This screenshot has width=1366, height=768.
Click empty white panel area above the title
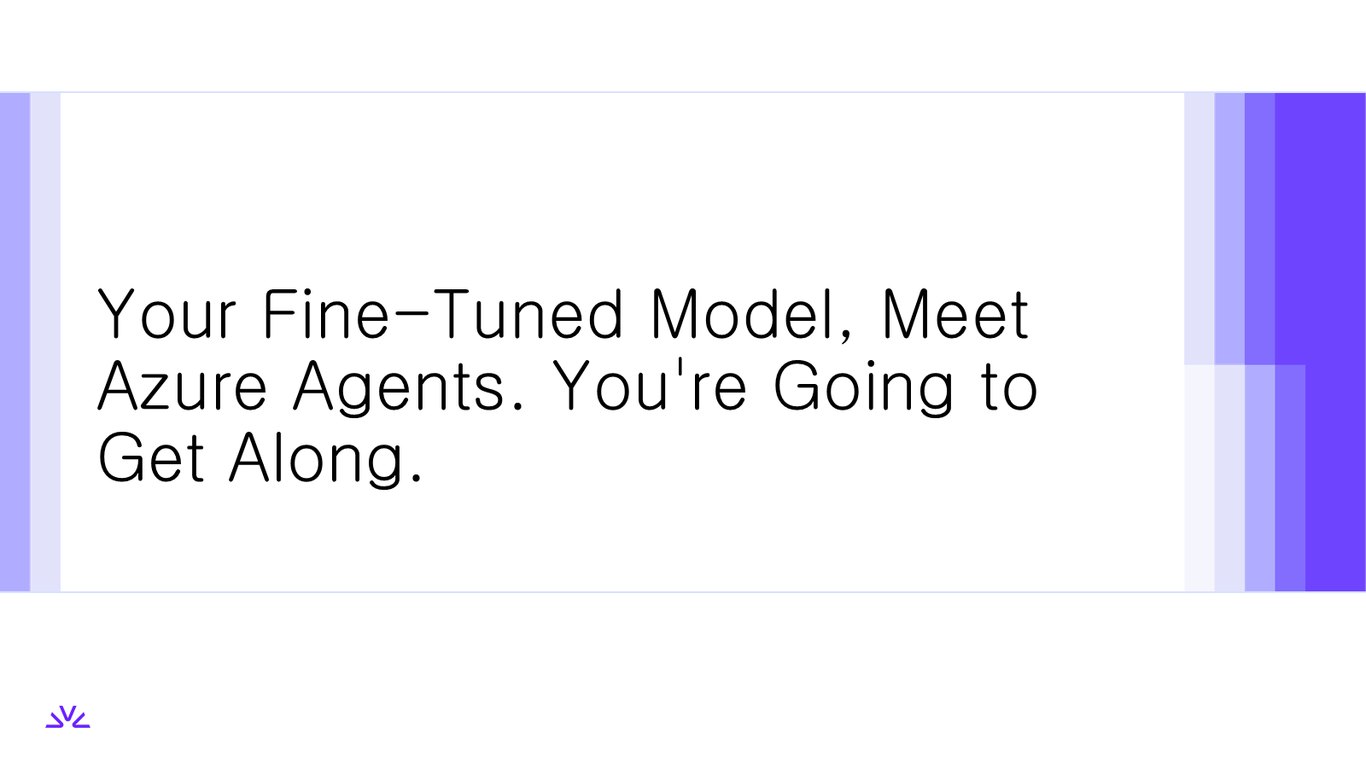(x=620, y=180)
